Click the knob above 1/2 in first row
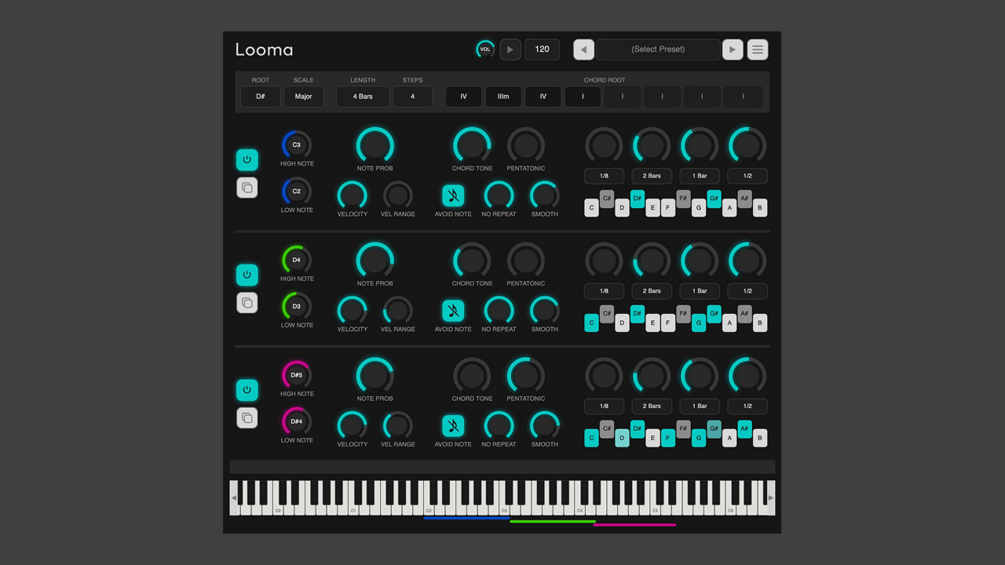Screen dimensions: 1005x565 pyautogui.click(x=747, y=145)
